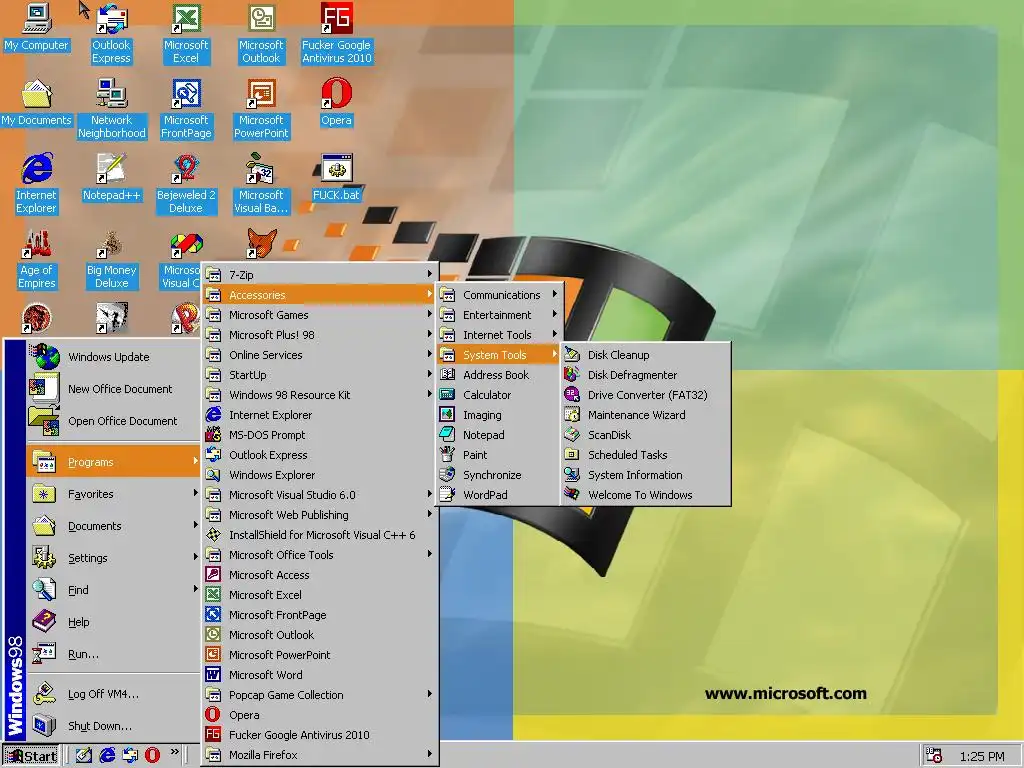The width and height of the screenshot is (1024, 768).
Task: Open Address Book
Action: click(x=499, y=375)
